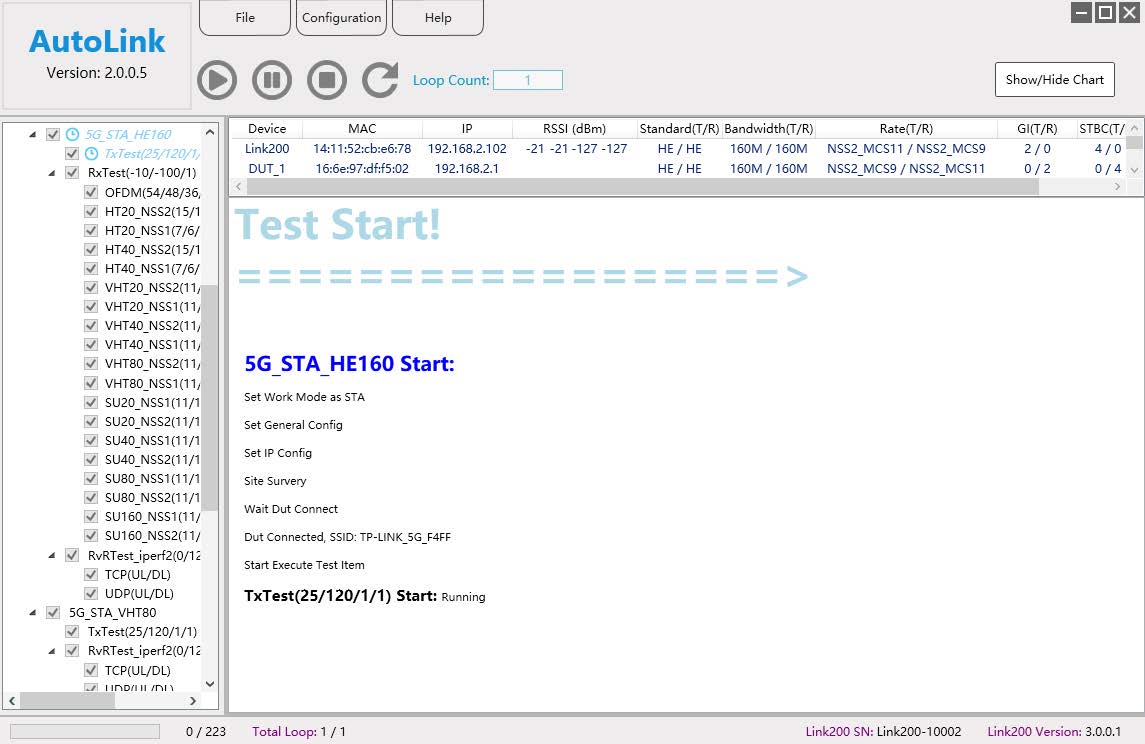Open the Configuration menu

(x=341, y=18)
